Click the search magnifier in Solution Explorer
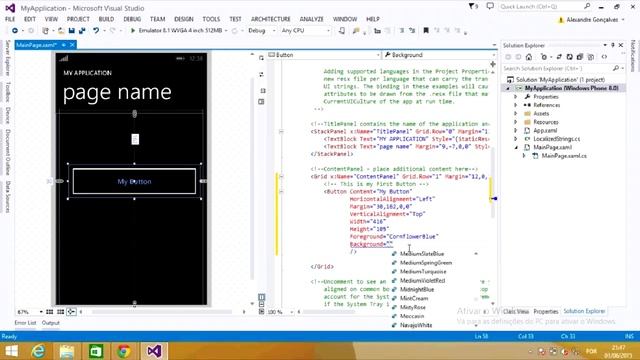The image size is (640, 360). pos(616,68)
